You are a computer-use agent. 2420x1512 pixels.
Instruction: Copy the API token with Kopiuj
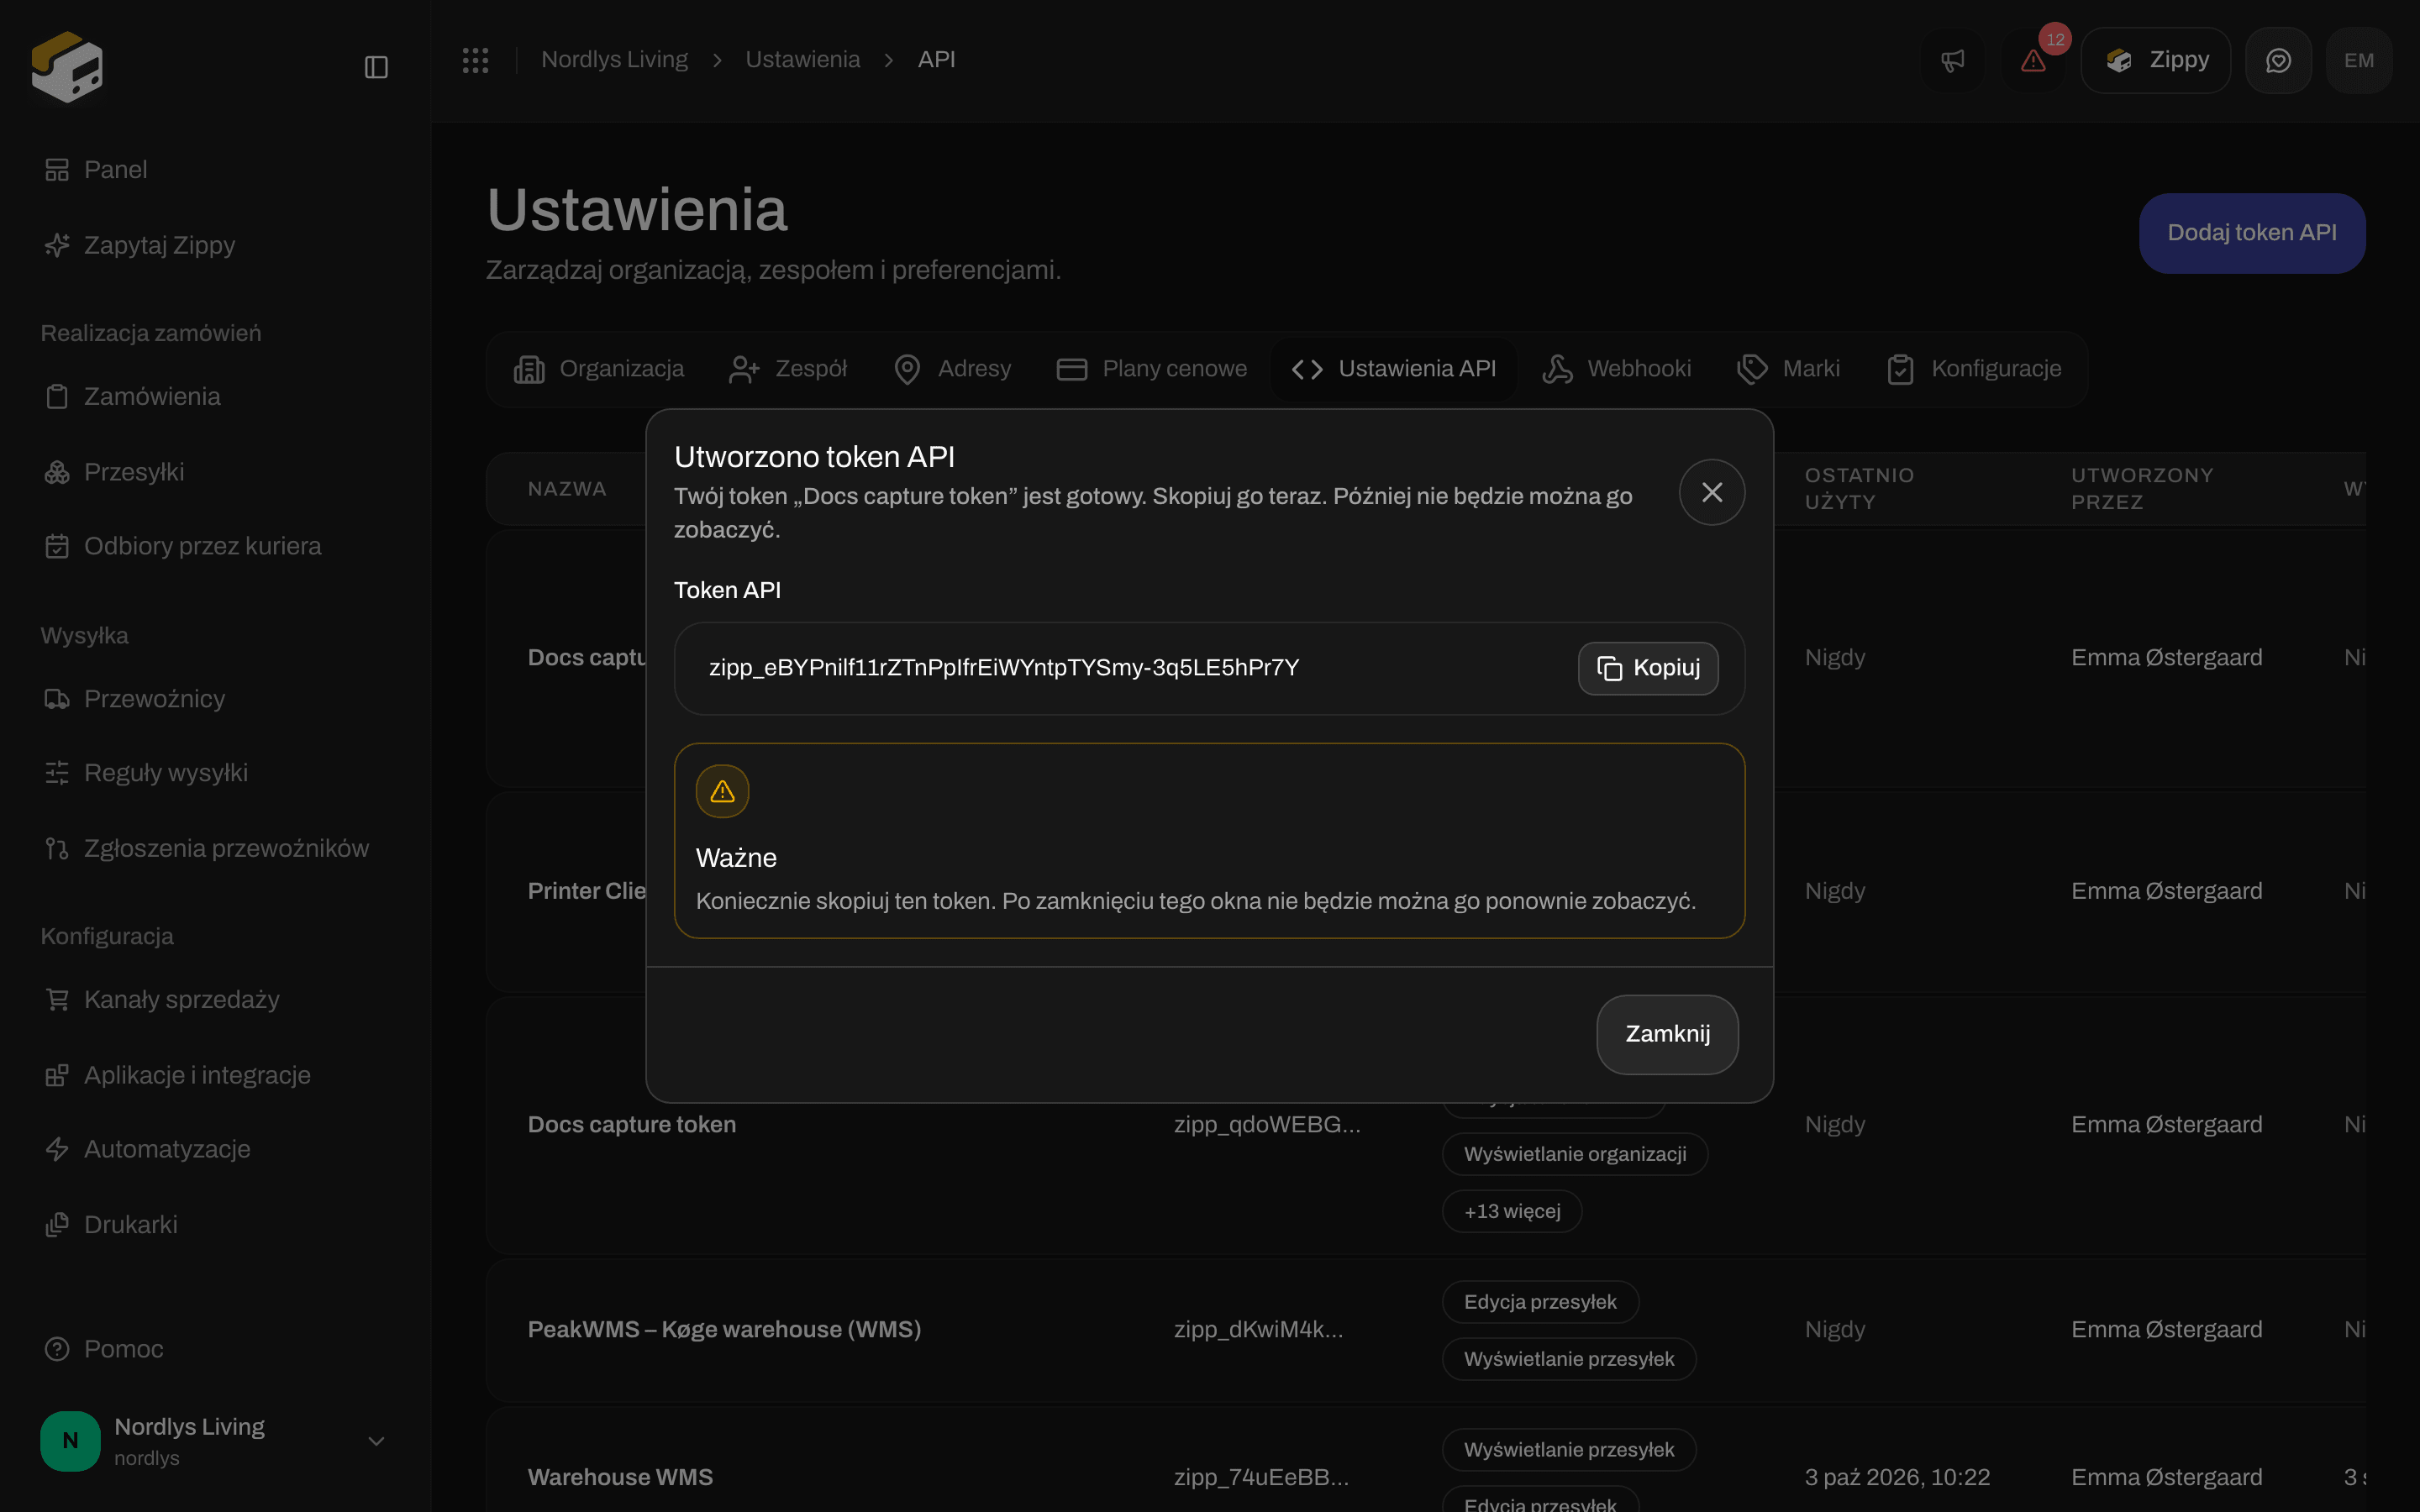[x=1648, y=668]
